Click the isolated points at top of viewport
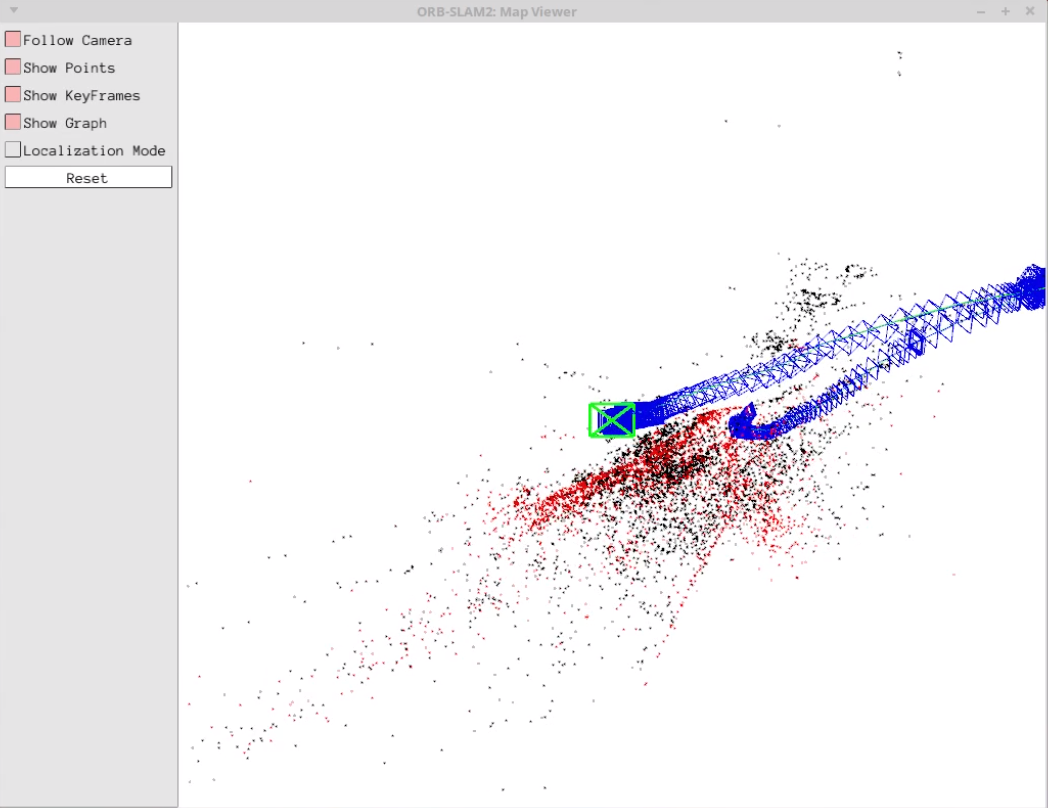Viewport: 1048px width, 808px height. coord(899,58)
